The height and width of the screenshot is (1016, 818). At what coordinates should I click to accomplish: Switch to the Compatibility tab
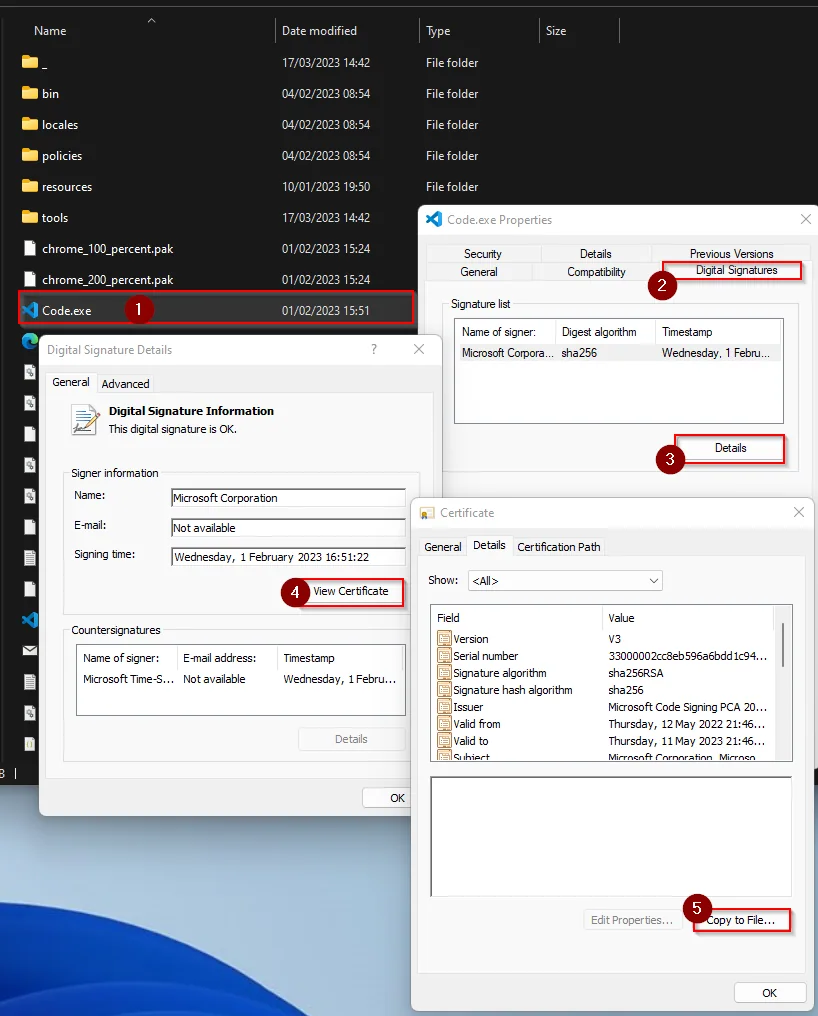596,271
